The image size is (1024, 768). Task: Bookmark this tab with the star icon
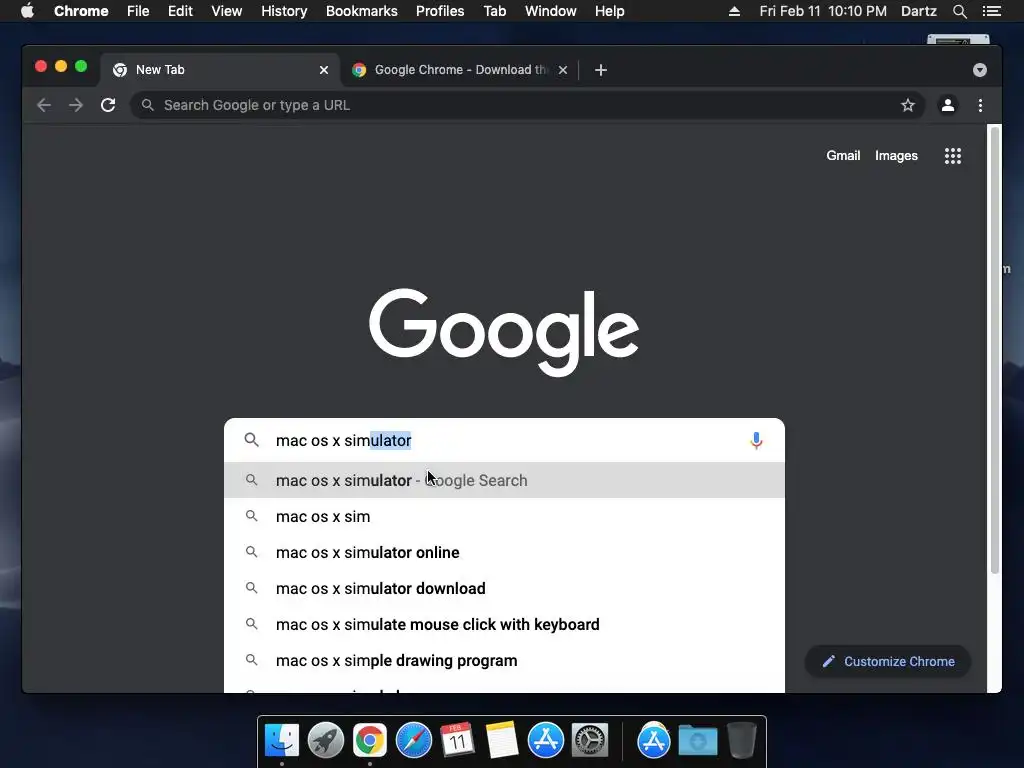(908, 105)
